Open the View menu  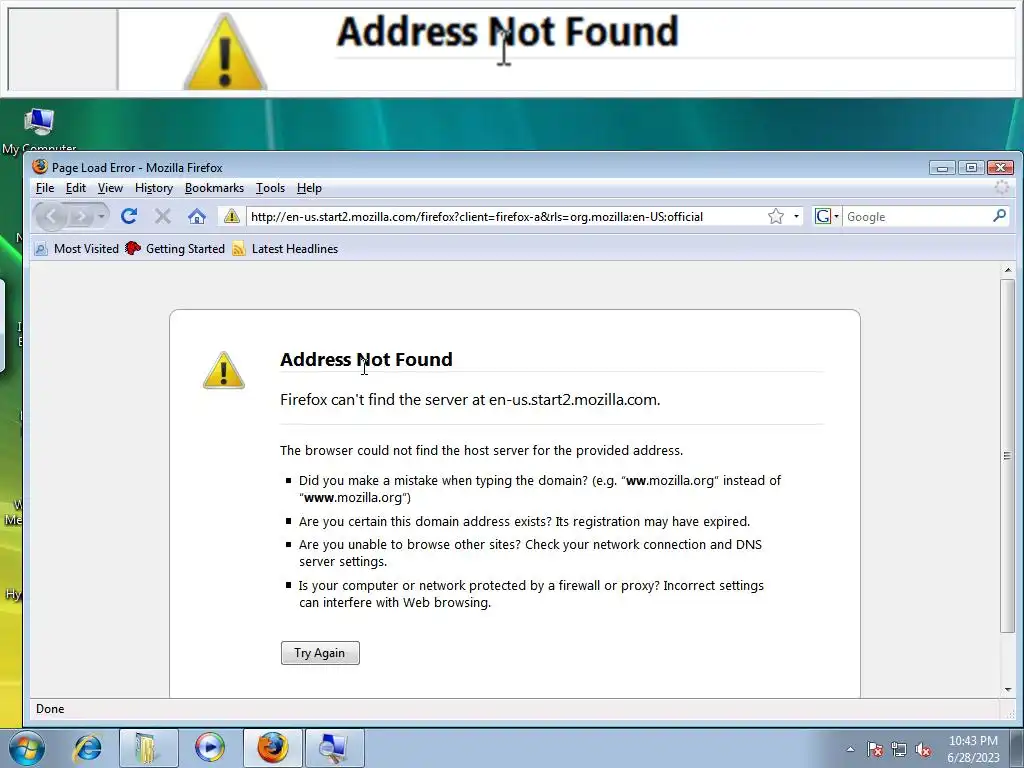[110, 188]
